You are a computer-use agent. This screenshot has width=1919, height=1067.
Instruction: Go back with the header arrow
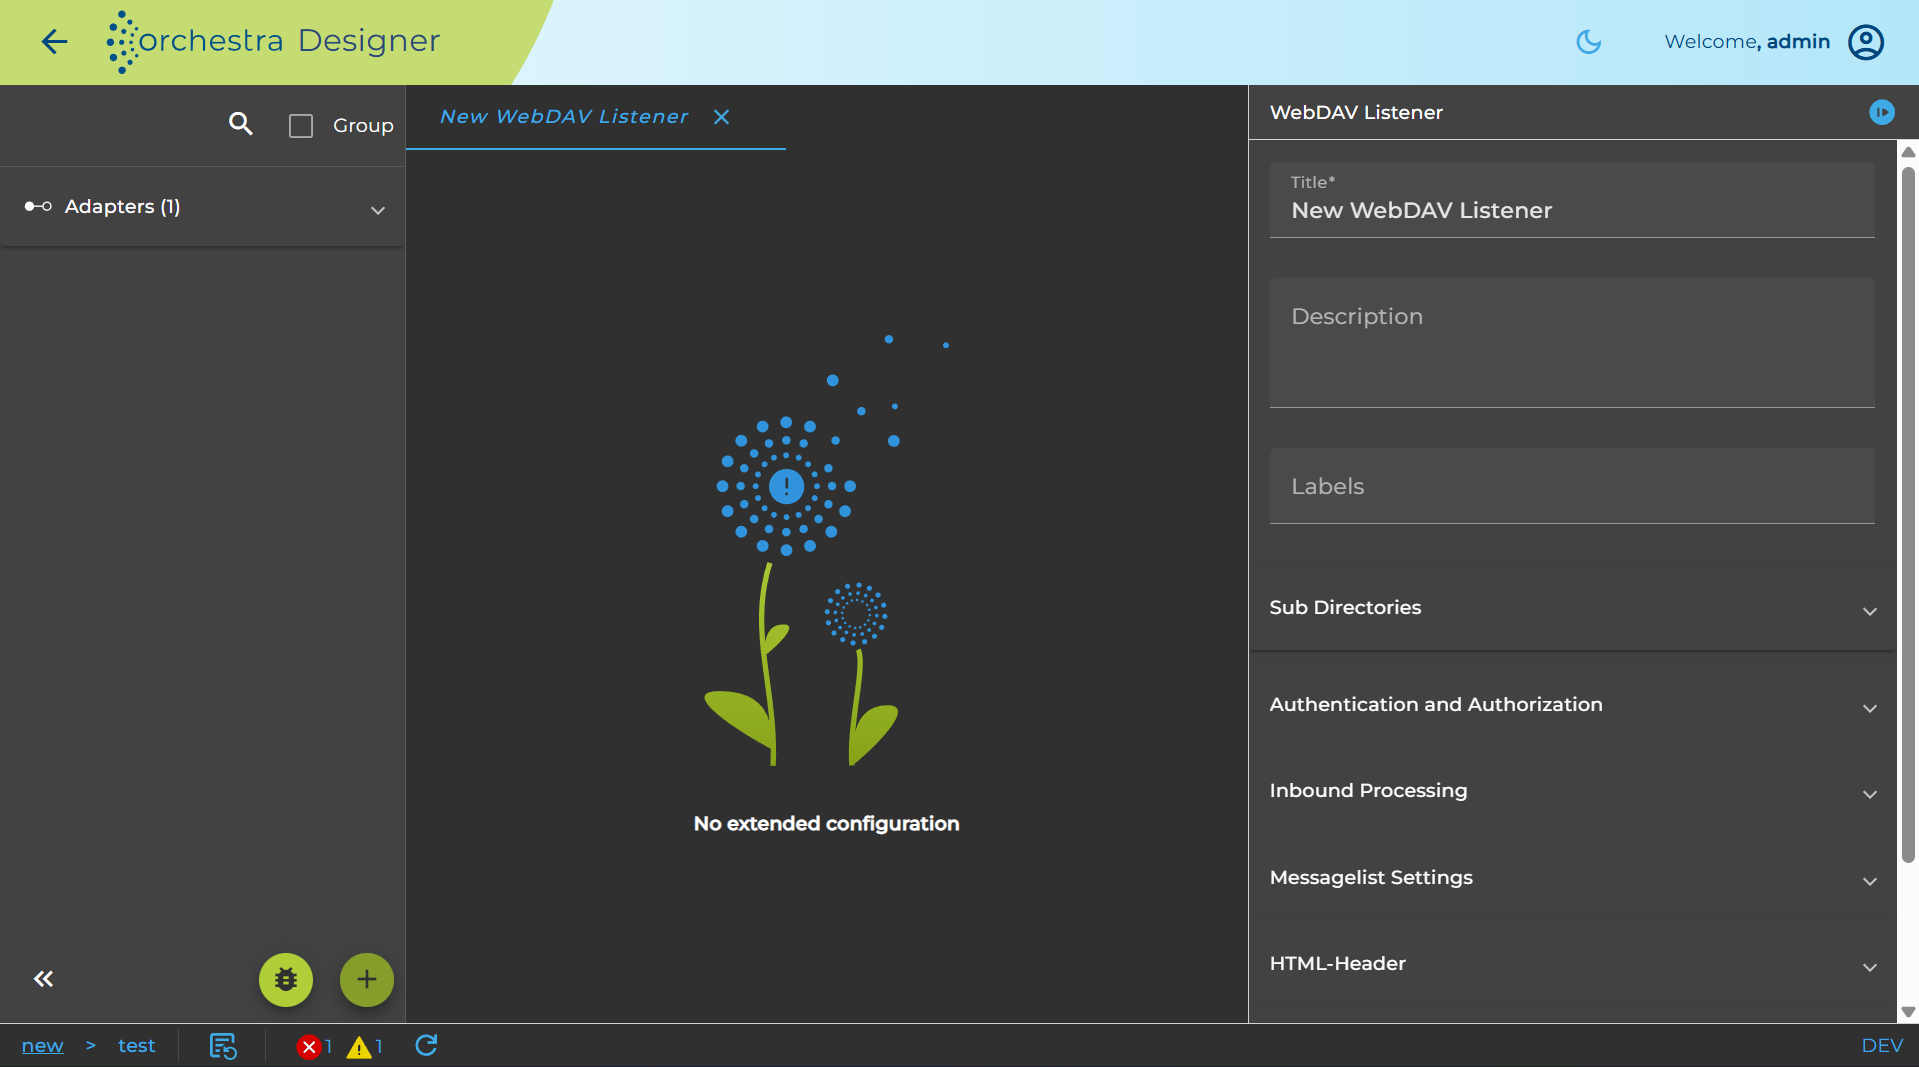(54, 41)
